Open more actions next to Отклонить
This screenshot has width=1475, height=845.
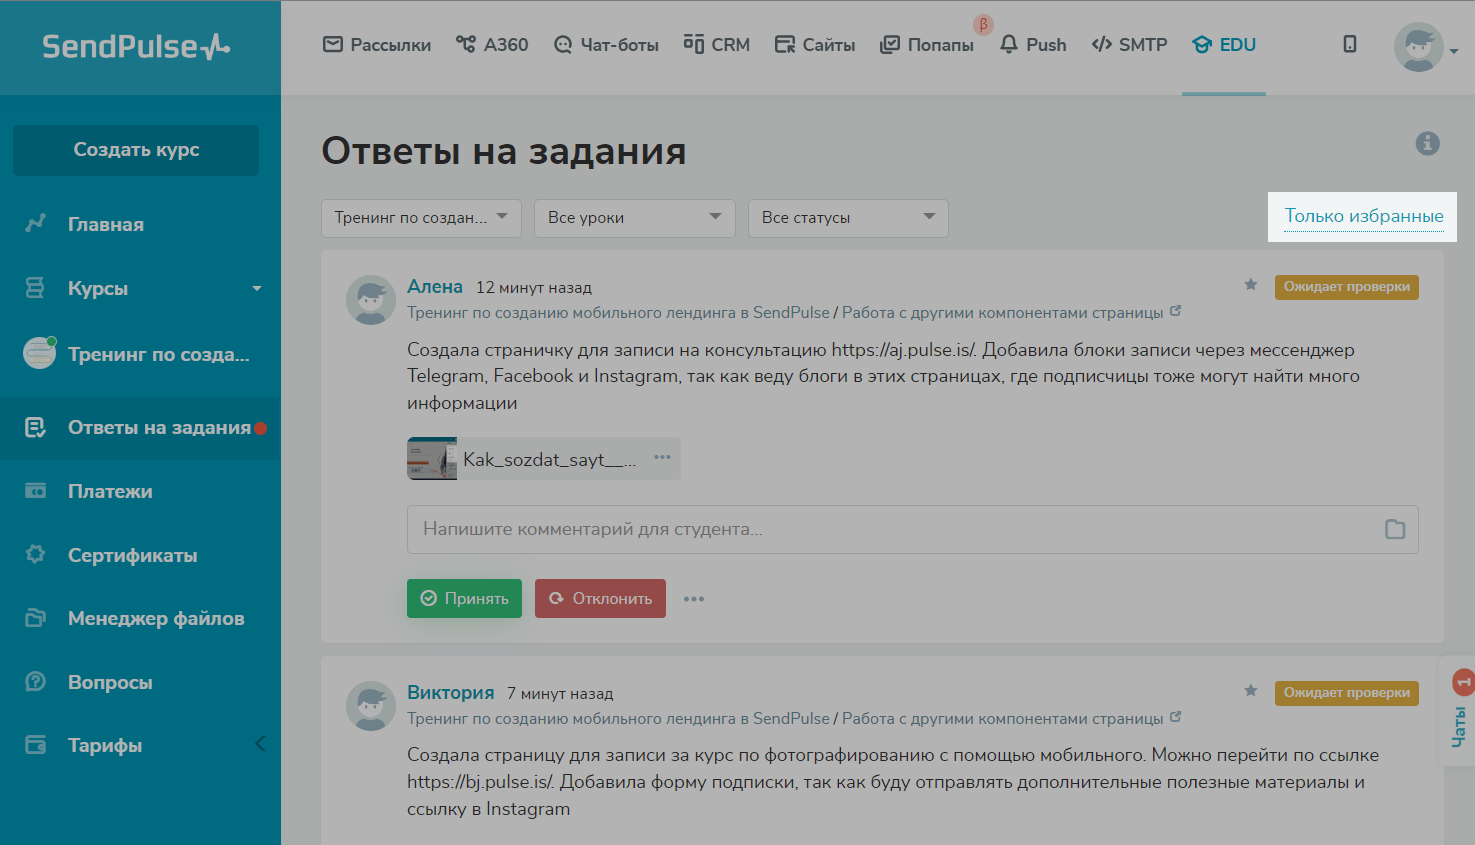point(694,599)
